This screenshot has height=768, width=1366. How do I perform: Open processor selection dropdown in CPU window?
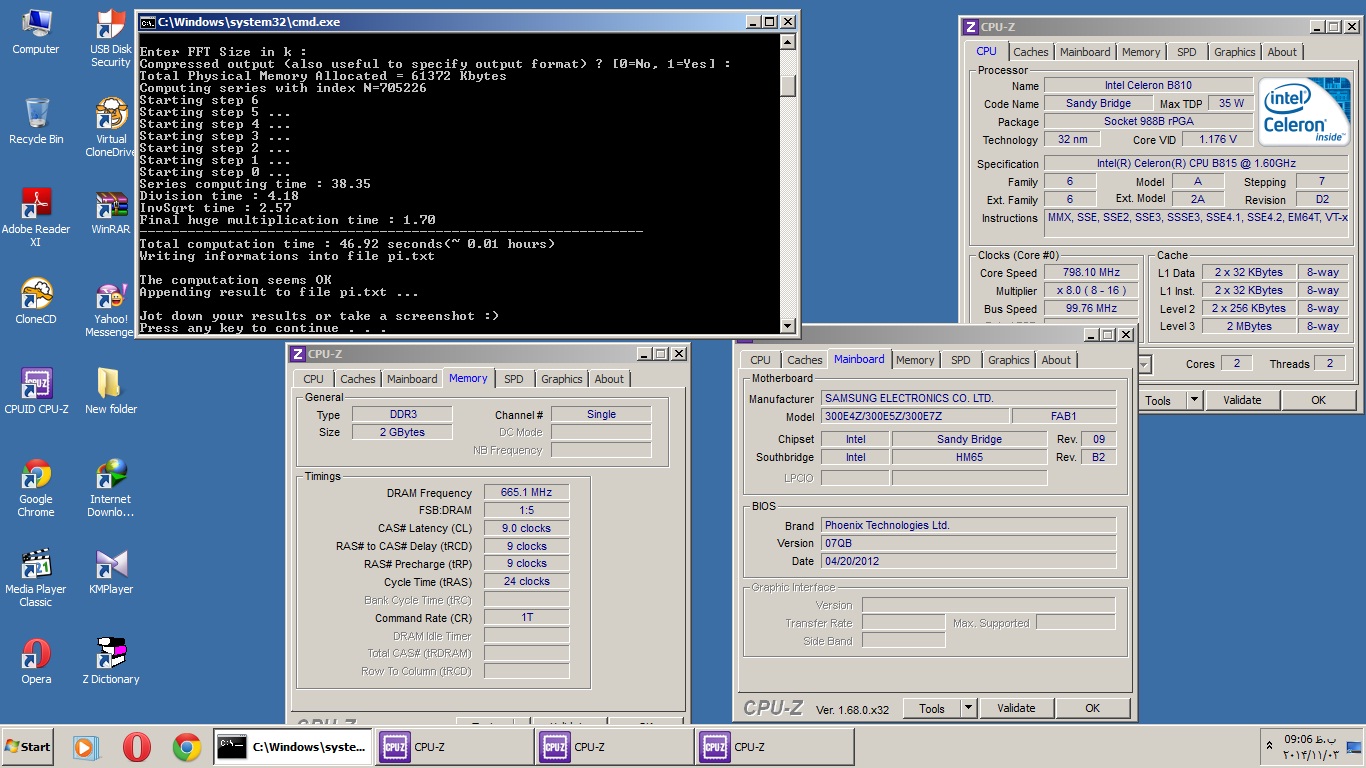[x=1145, y=364]
